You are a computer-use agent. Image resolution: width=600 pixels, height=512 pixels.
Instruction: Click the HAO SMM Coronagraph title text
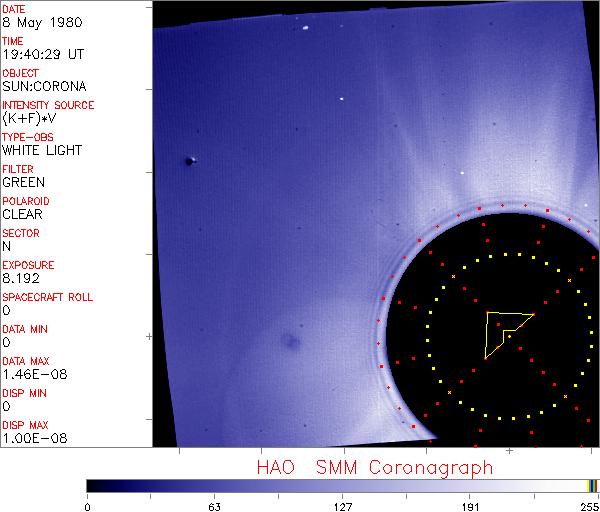(x=374, y=467)
